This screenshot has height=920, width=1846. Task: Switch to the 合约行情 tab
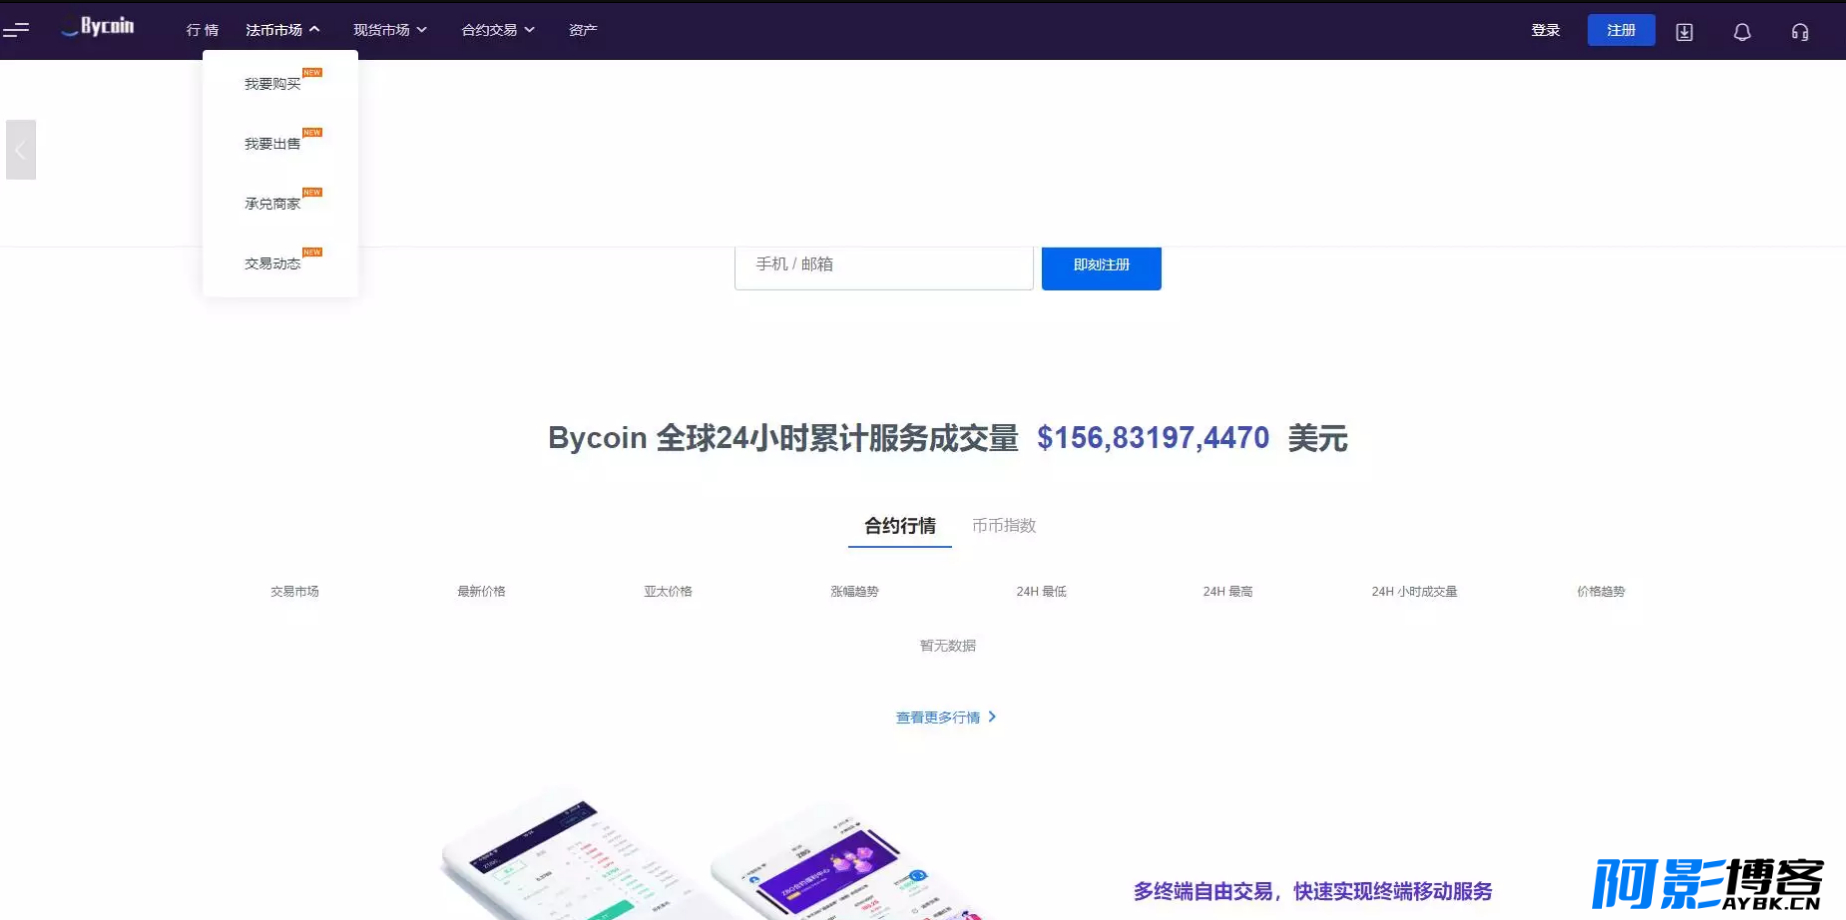coord(900,526)
